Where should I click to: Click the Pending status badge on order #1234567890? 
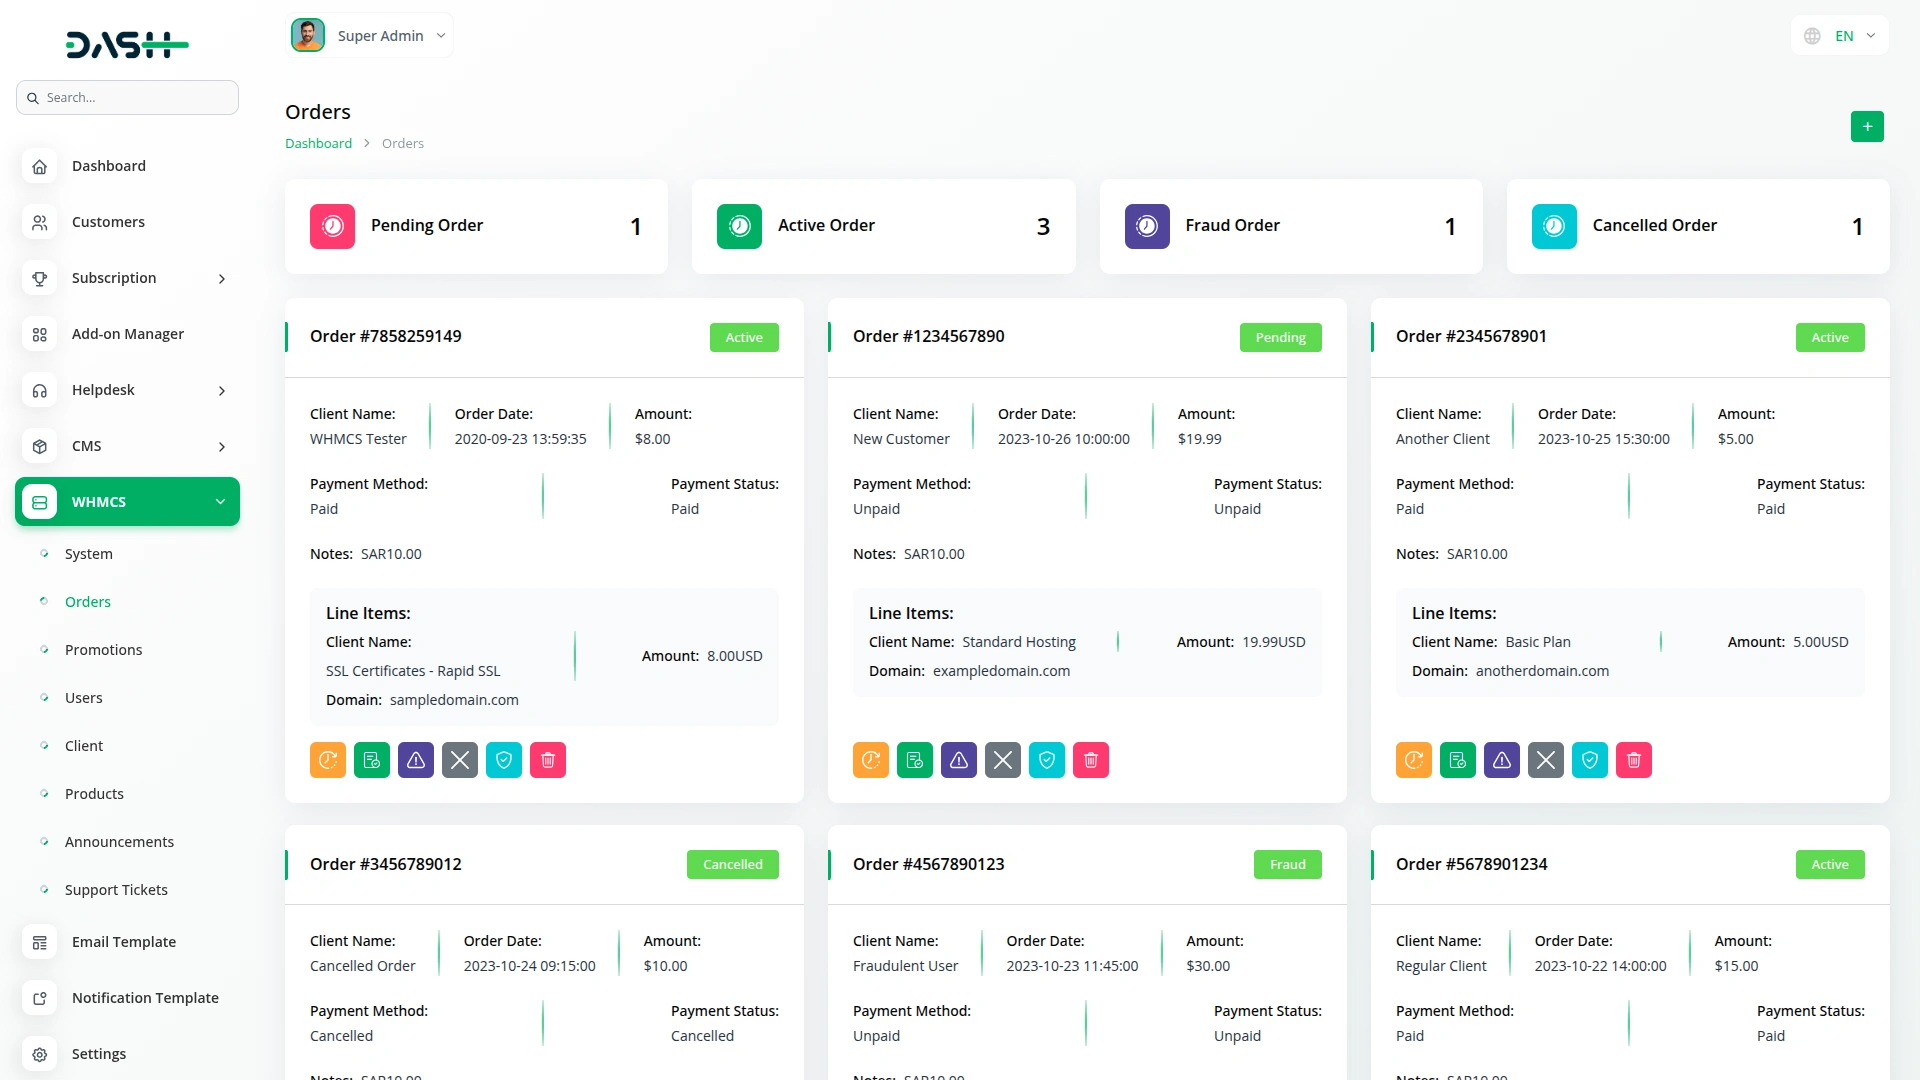click(1281, 338)
